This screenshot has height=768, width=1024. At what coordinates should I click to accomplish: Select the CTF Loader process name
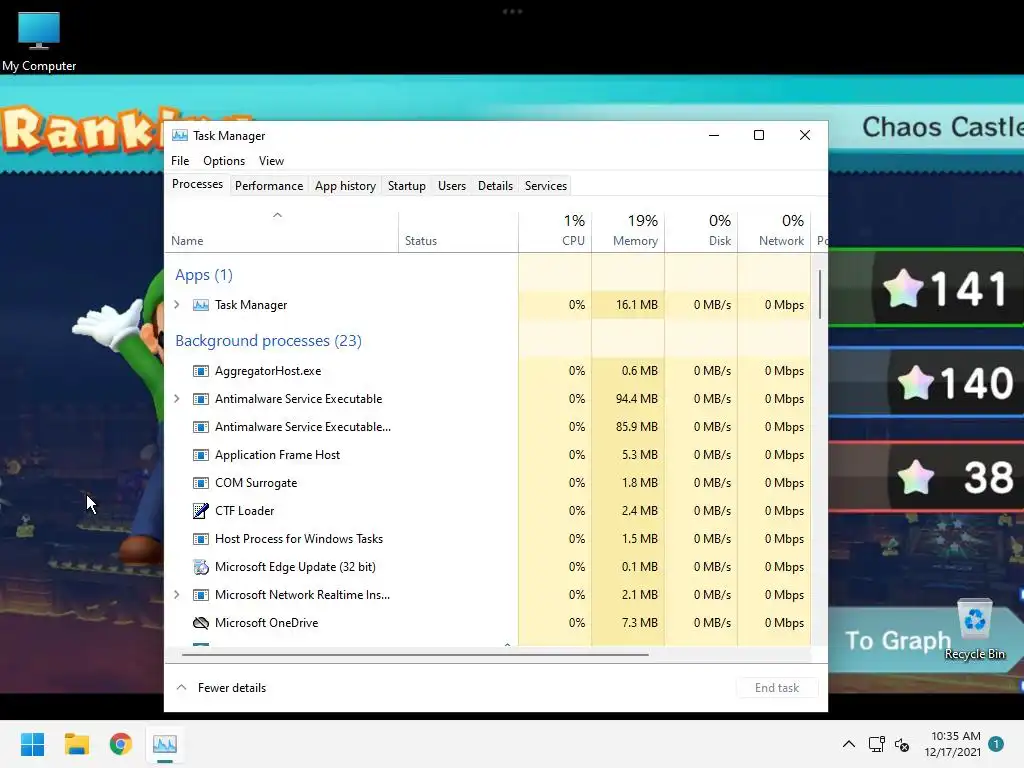pyautogui.click(x=244, y=511)
